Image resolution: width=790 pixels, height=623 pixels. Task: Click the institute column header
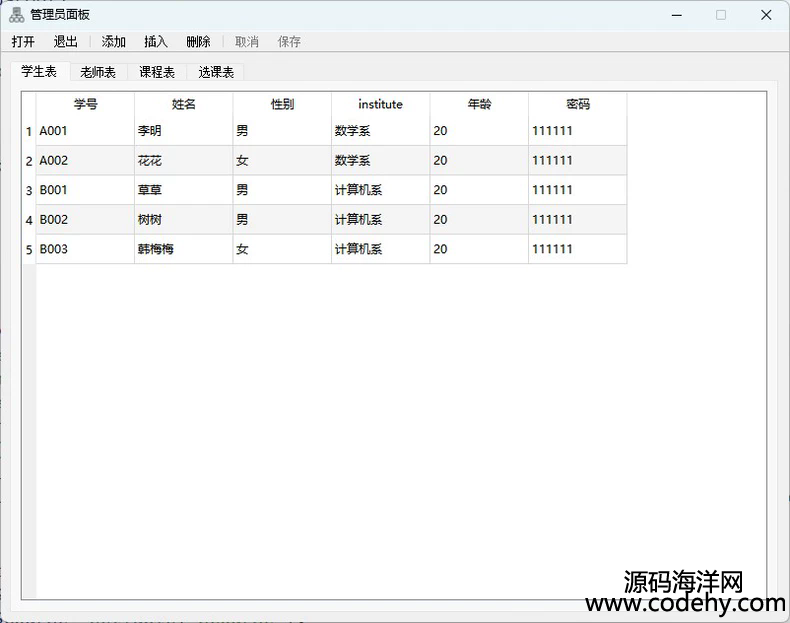380,104
